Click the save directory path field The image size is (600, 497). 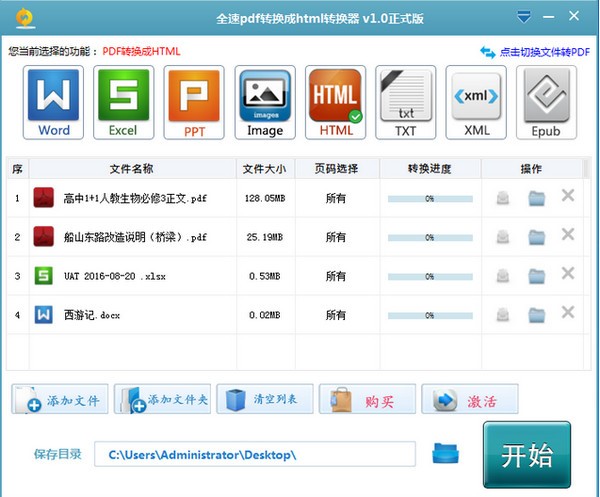(255, 455)
